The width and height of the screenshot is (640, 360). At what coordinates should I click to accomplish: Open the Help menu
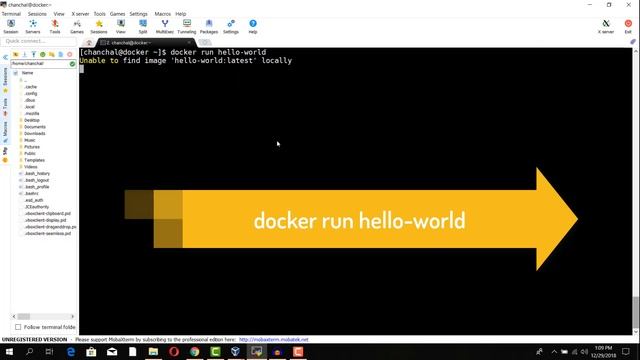tap(180, 14)
